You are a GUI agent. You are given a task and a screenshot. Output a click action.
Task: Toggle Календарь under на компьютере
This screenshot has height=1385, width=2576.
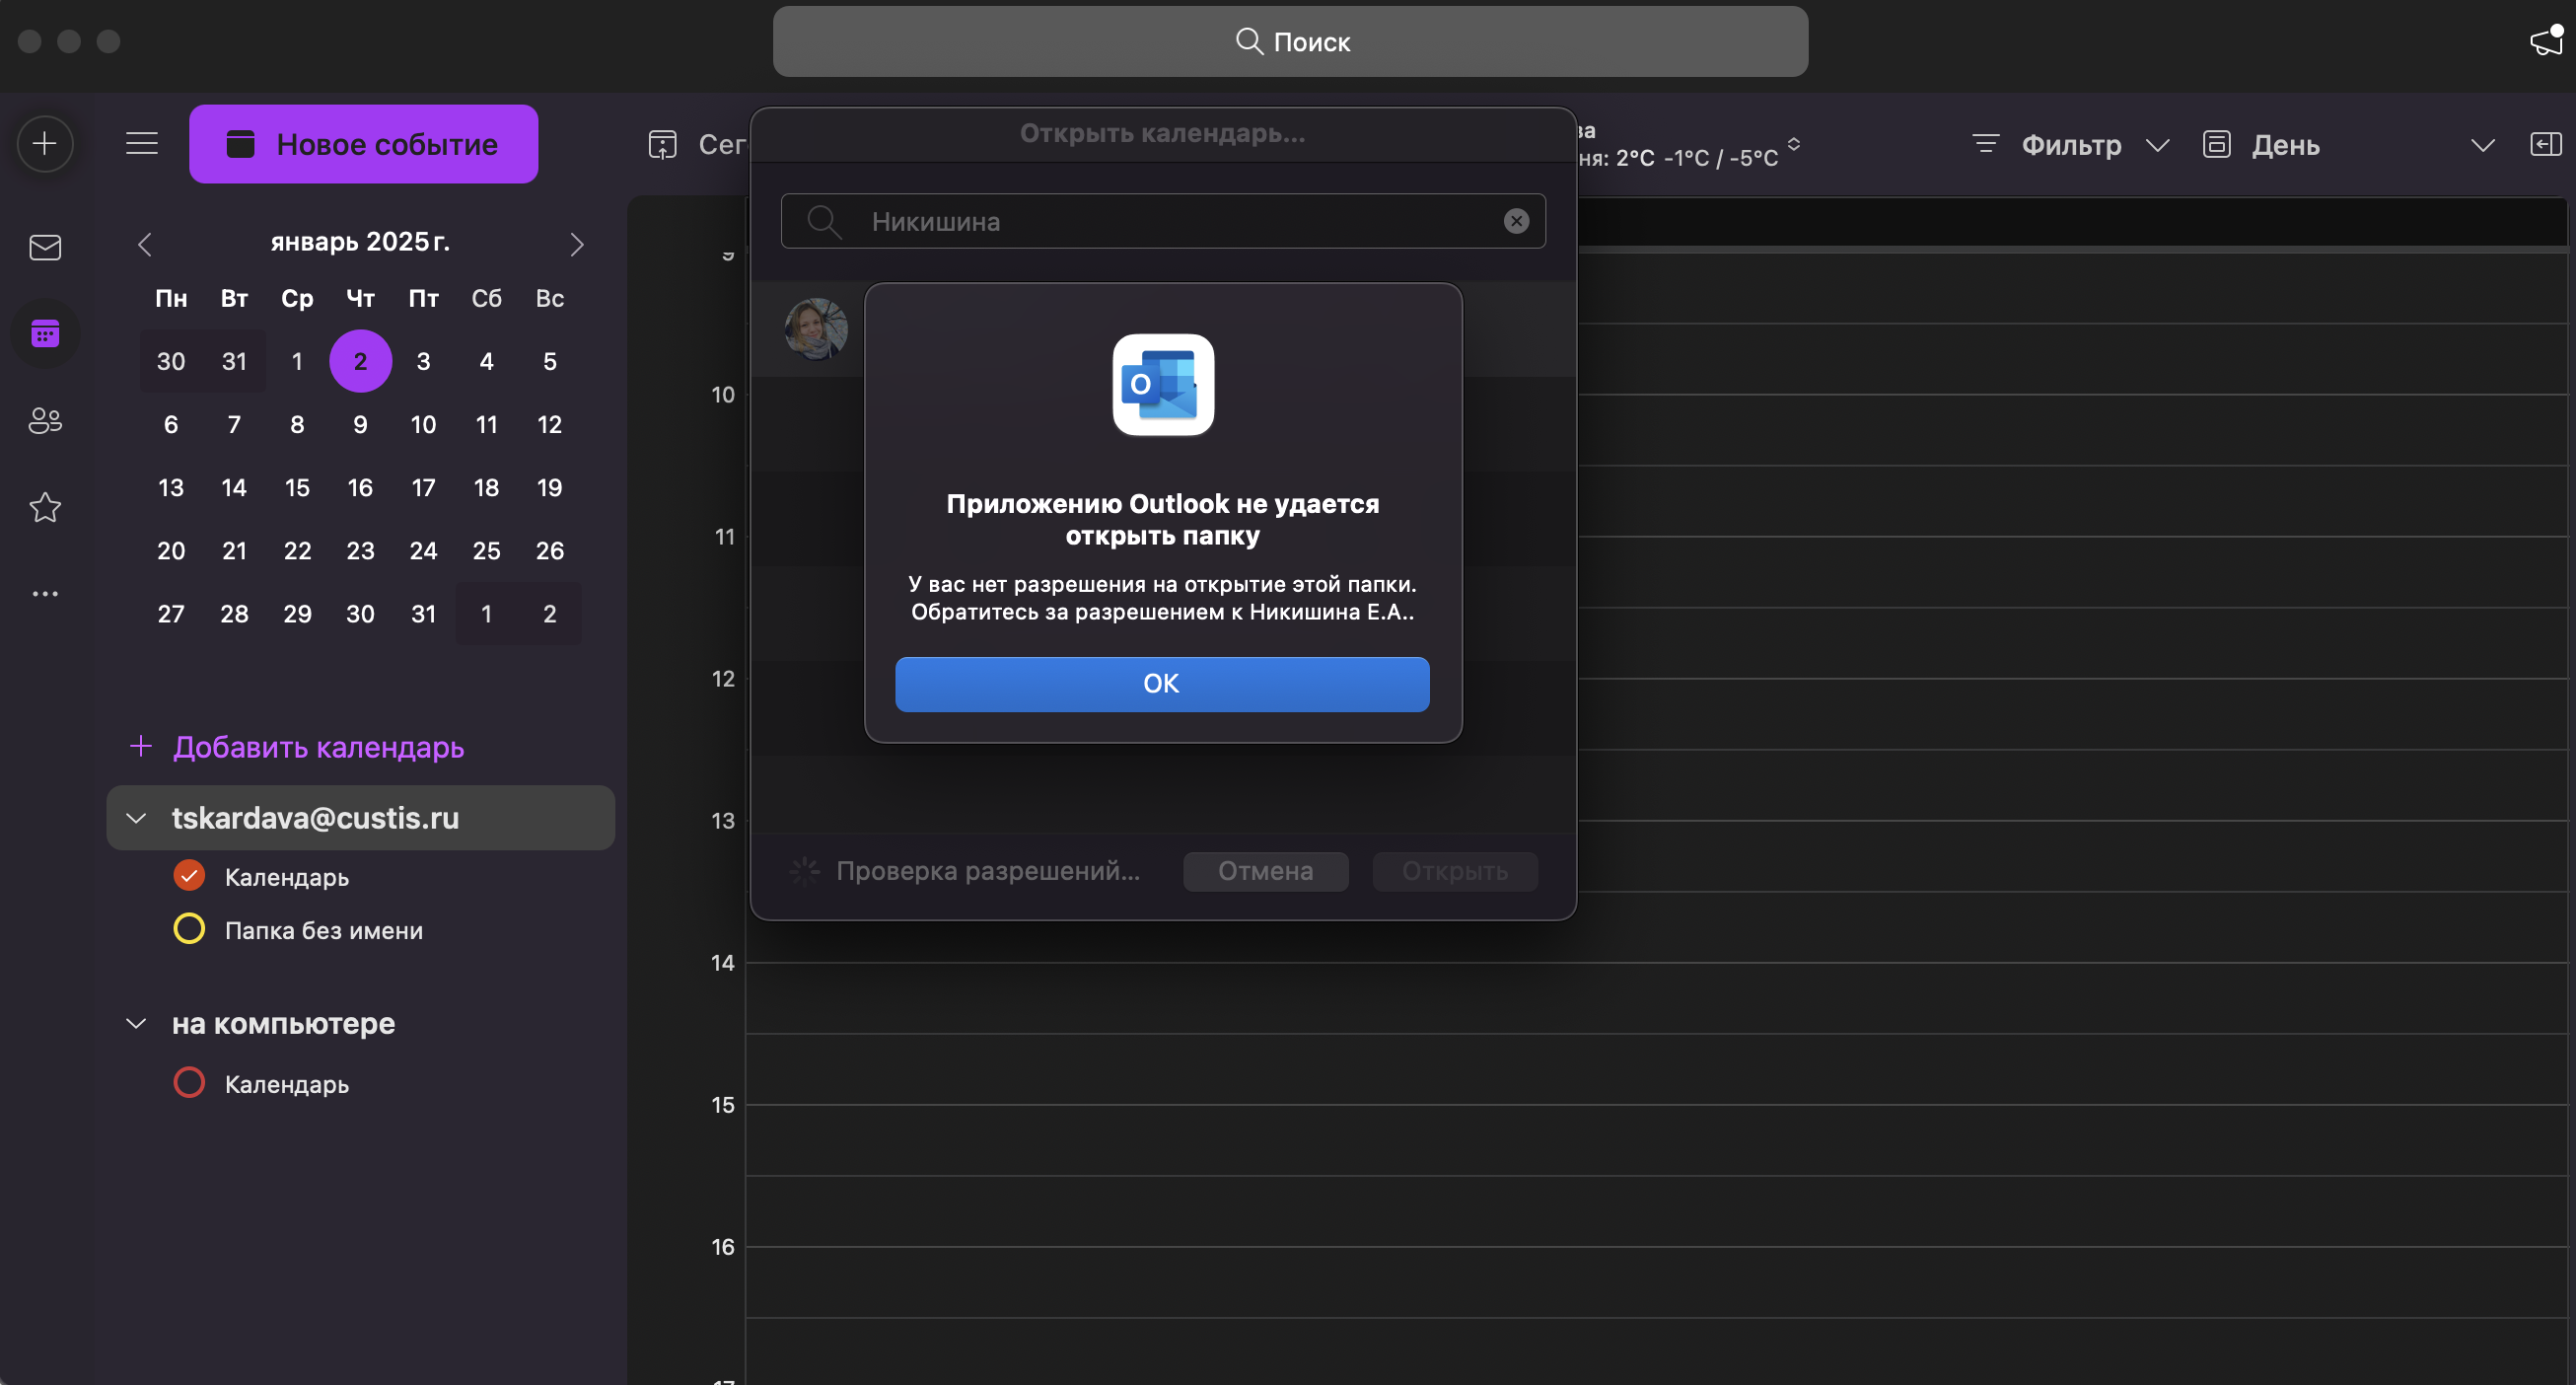pos(189,1083)
